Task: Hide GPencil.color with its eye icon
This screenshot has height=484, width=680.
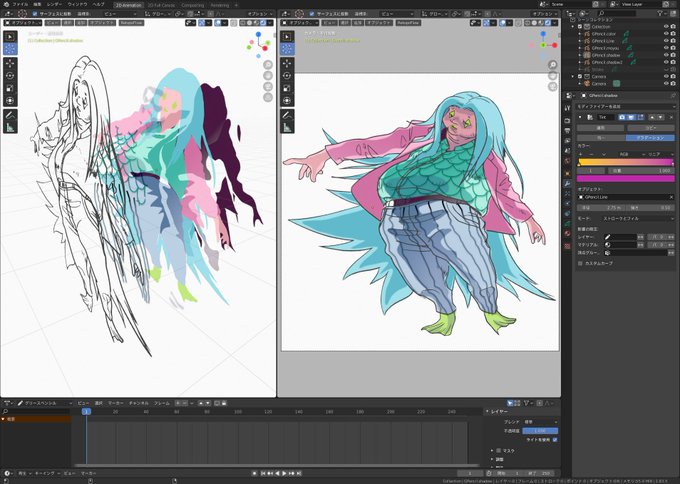Action: [666, 33]
